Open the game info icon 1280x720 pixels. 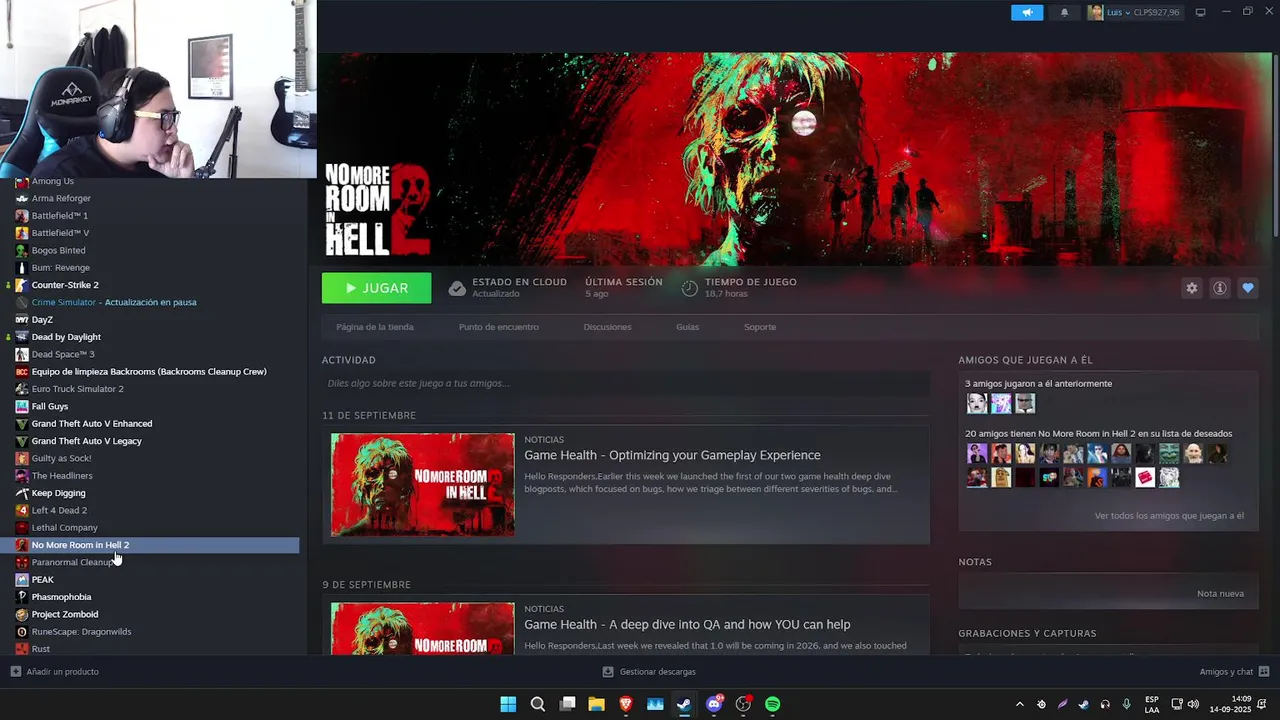pos(1220,288)
